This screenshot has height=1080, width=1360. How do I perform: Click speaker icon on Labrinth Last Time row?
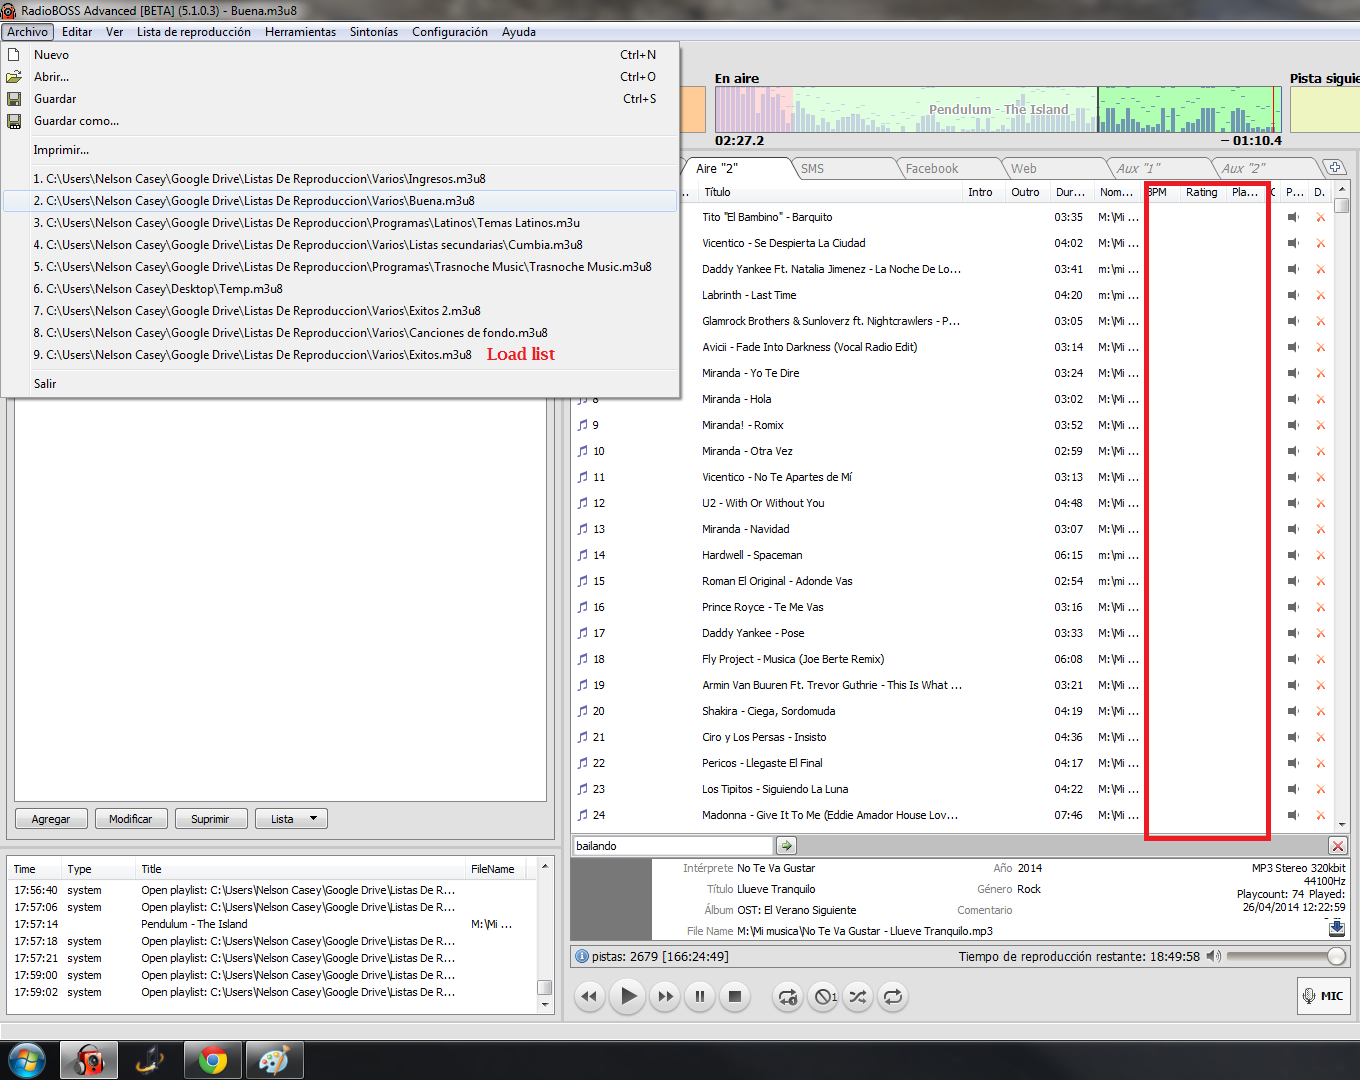pos(1294,295)
